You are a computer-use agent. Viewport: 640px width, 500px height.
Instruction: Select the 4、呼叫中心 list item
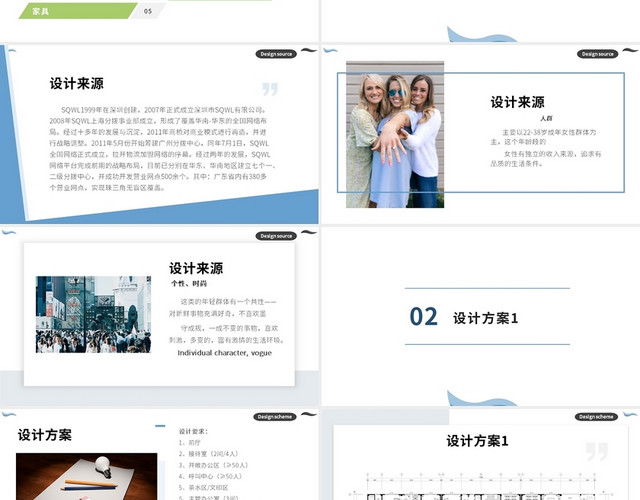[210, 476]
